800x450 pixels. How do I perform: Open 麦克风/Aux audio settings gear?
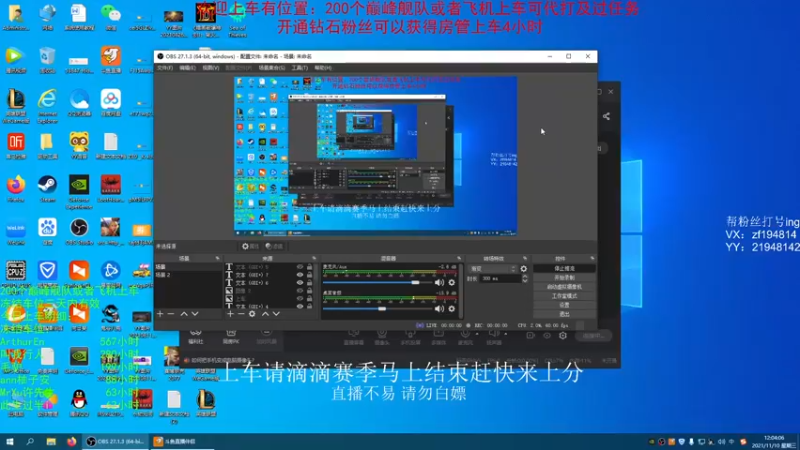coord(452,282)
